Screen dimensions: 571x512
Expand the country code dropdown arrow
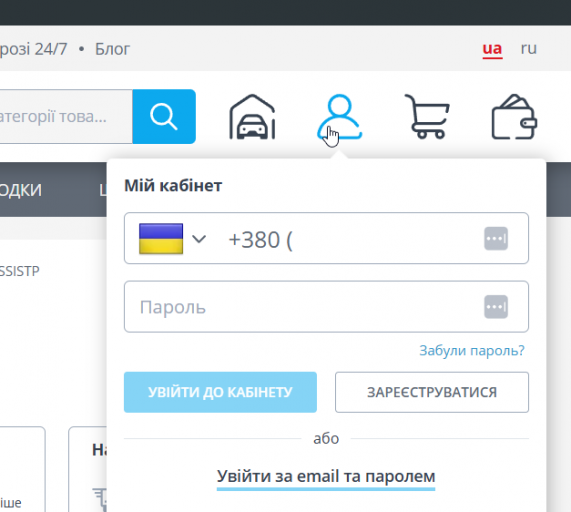click(199, 239)
